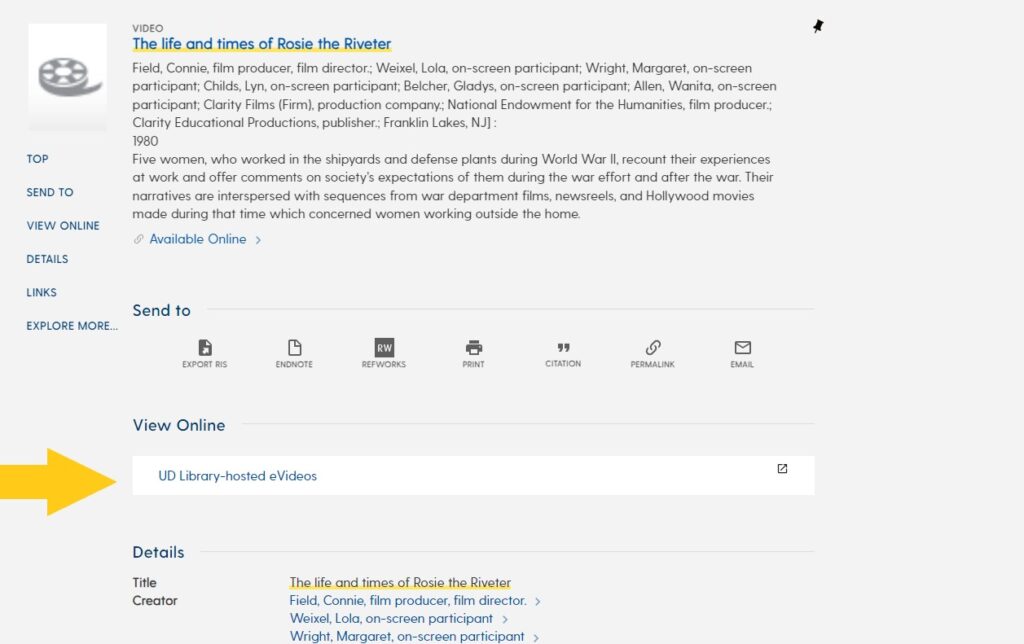Viewport: 1024px width, 644px height.
Task: Go to Links in the side navigation
Action: pos(41,292)
